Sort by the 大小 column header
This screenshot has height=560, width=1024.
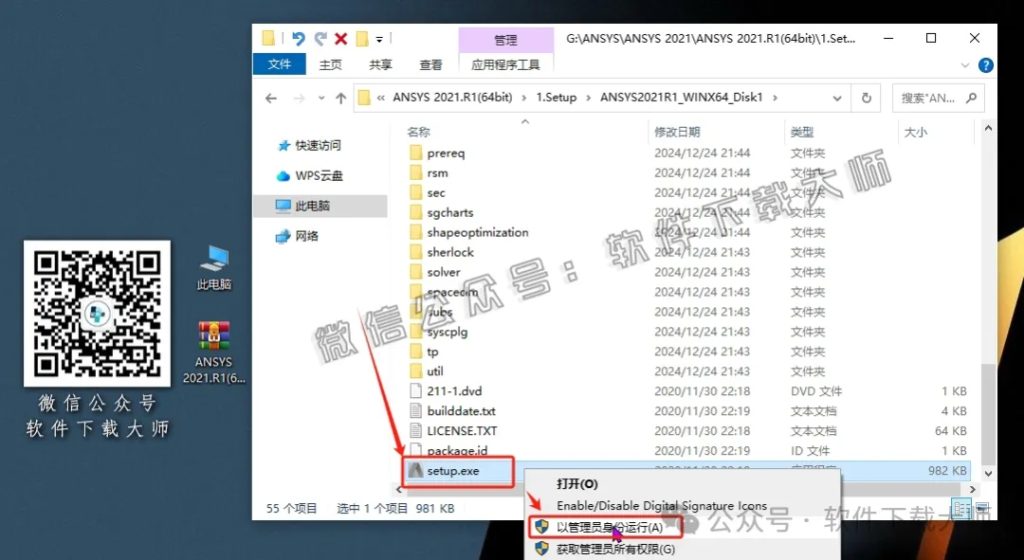pyautogui.click(x=916, y=132)
